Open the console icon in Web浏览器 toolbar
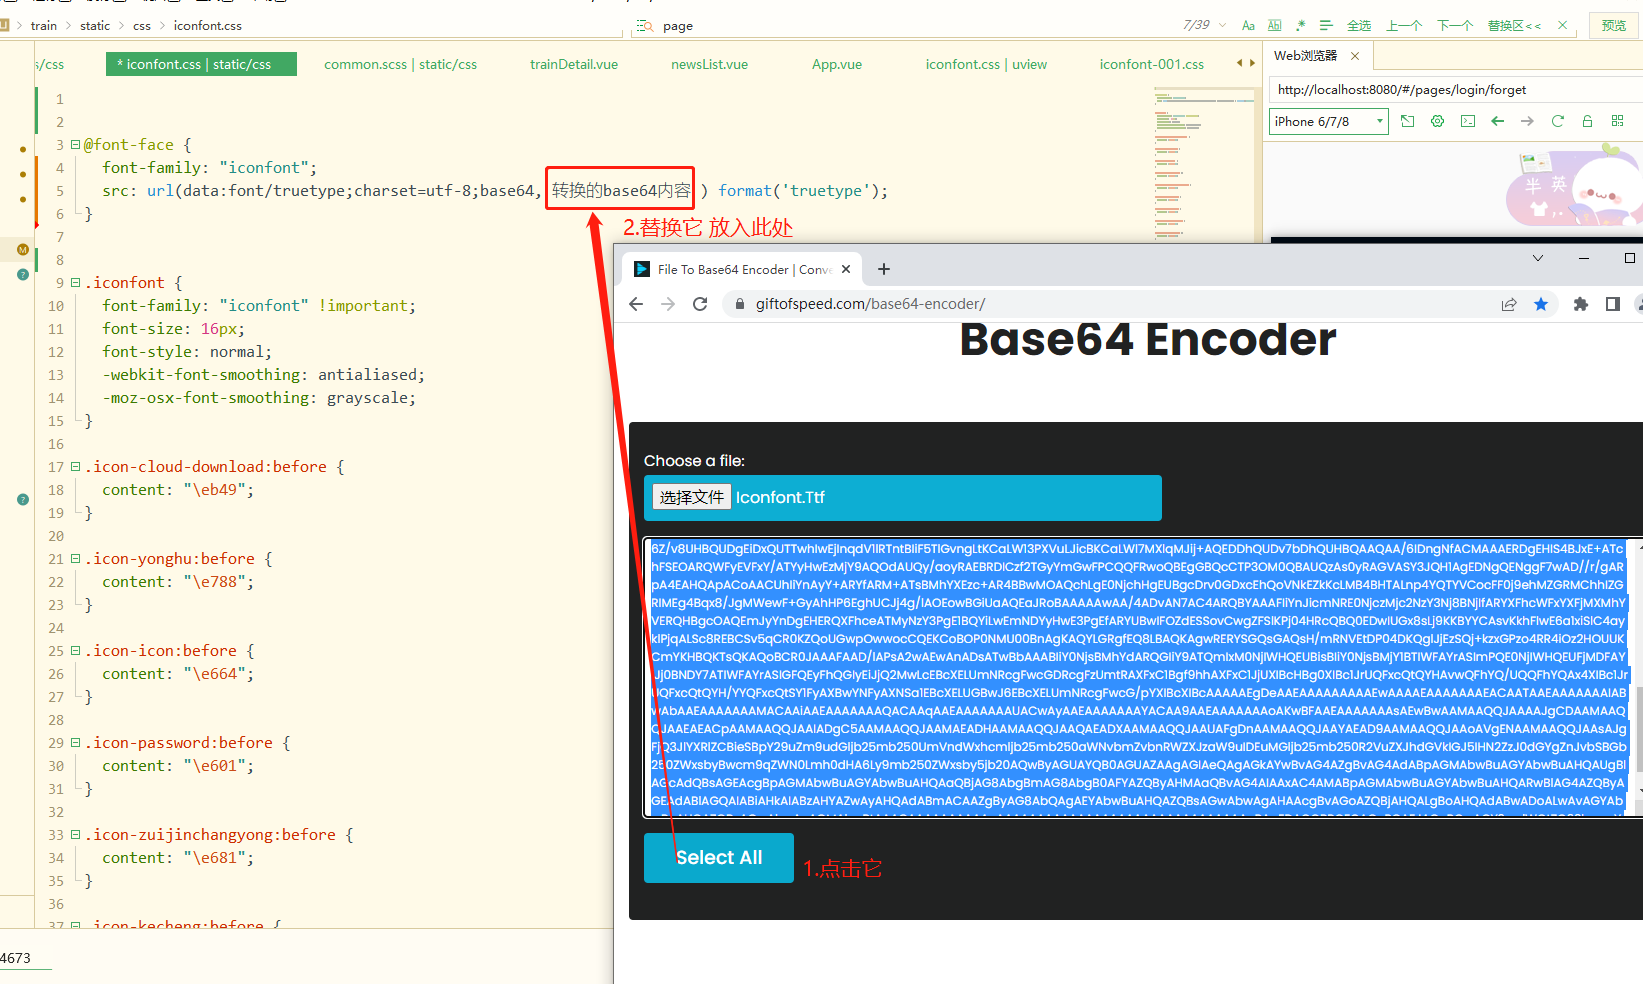This screenshot has width=1643, height=984. [1467, 121]
